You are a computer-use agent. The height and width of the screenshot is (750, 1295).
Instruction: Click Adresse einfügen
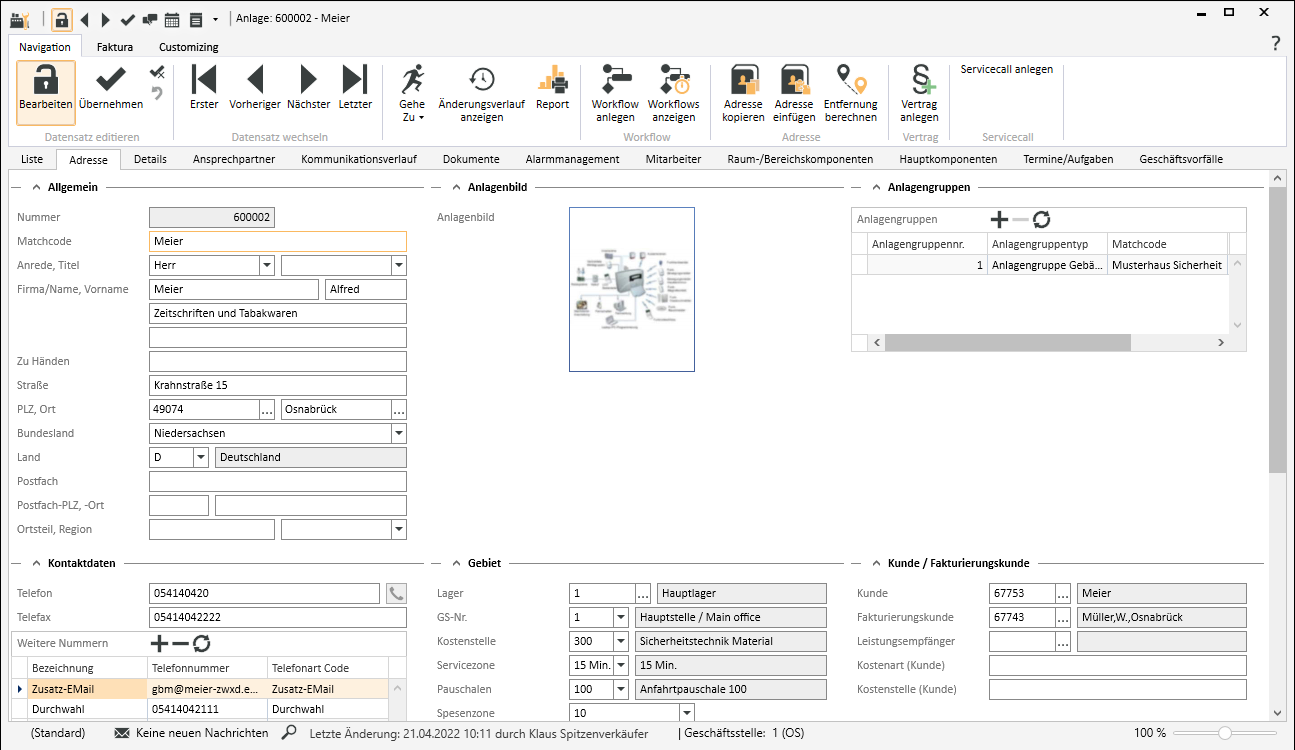(x=795, y=93)
